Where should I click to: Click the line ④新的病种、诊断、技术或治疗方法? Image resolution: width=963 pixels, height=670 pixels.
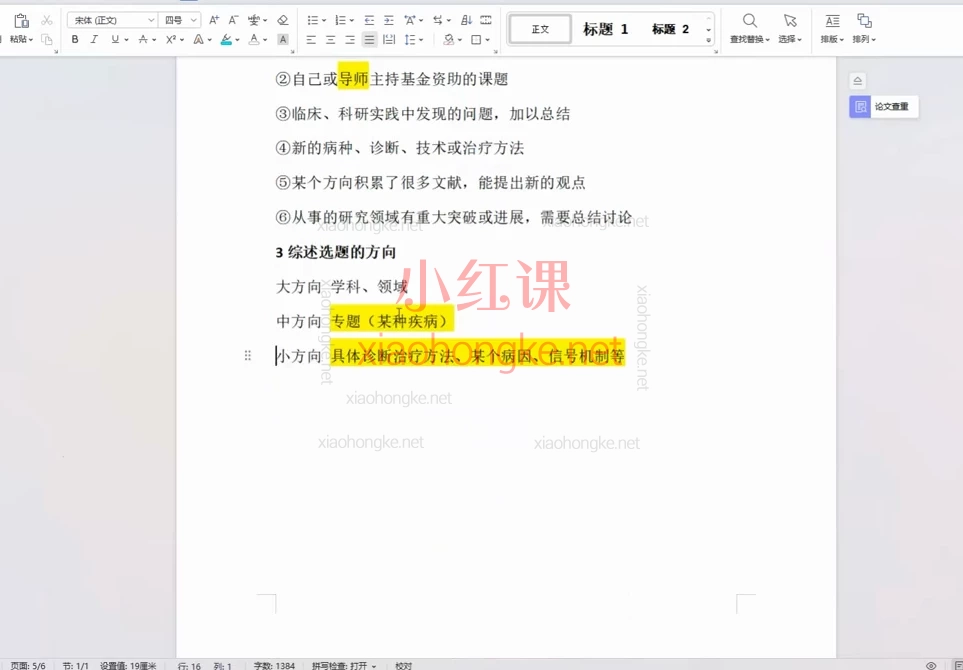click(400, 148)
